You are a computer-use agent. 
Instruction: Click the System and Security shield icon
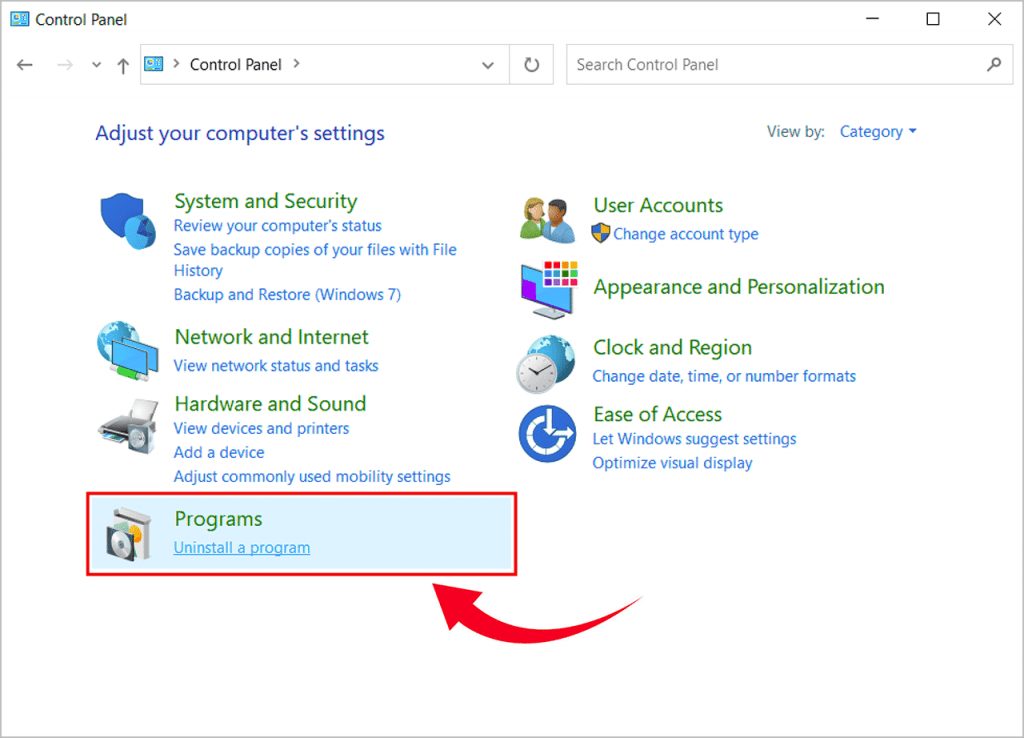coord(128,221)
